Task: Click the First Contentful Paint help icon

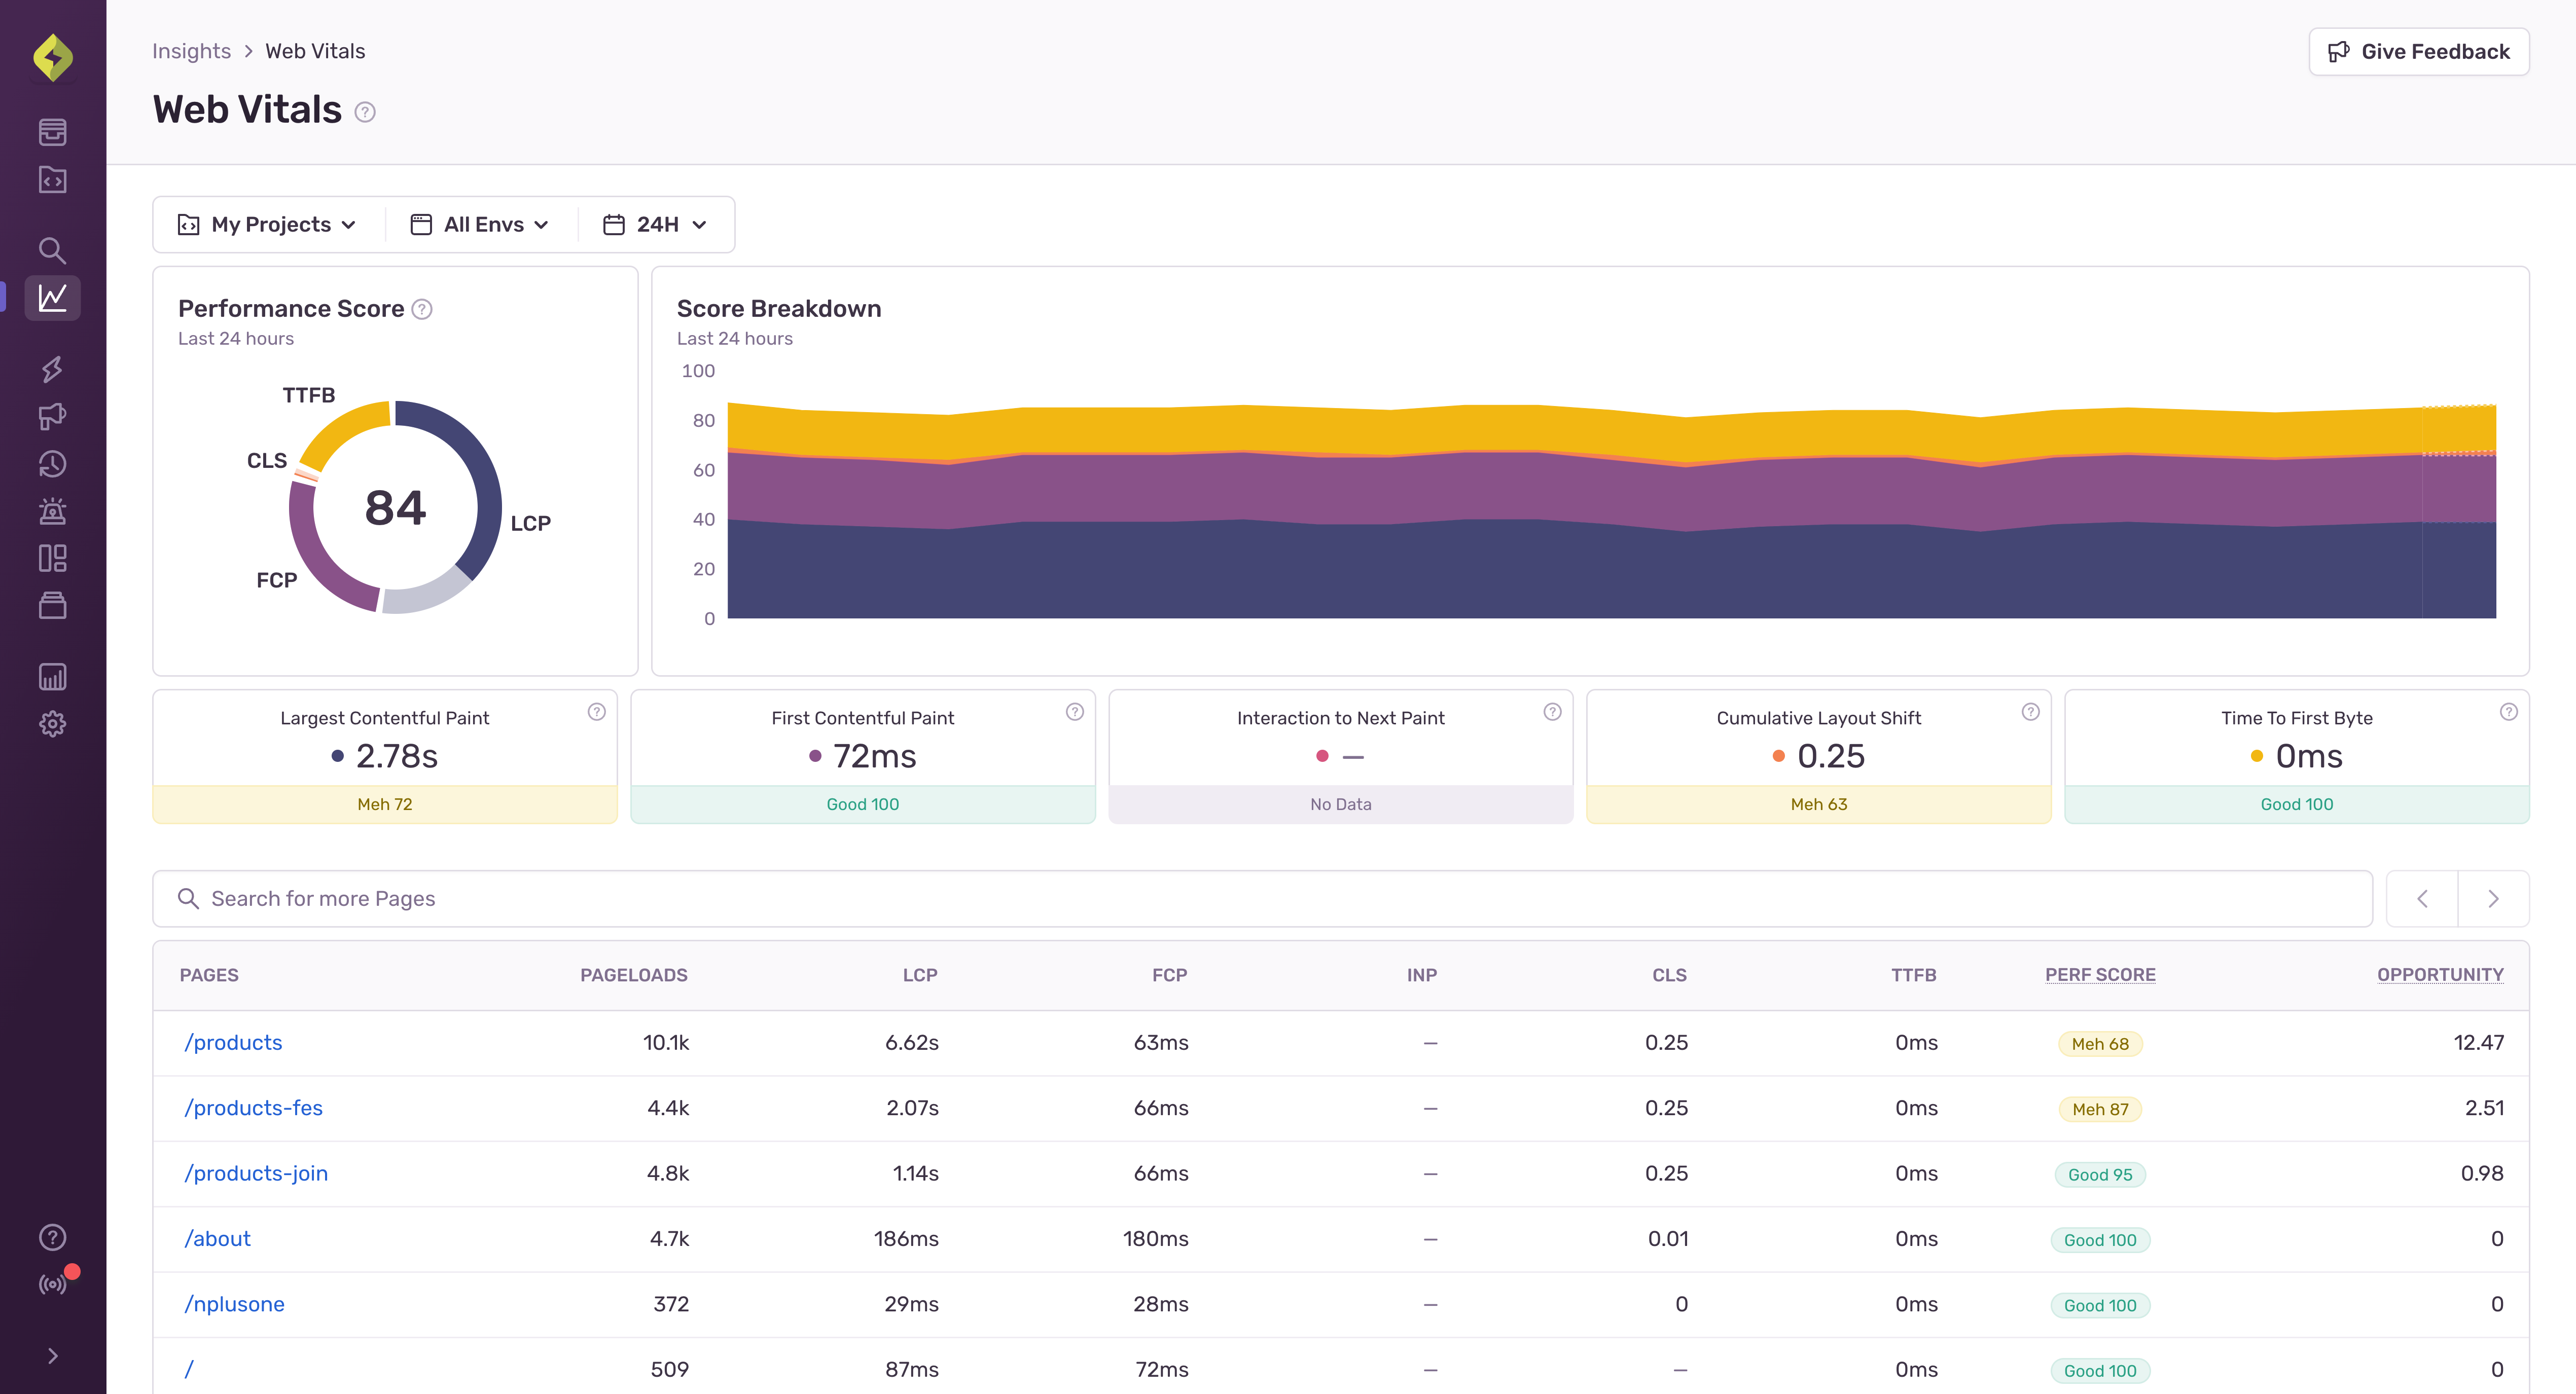Action: (1075, 712)
